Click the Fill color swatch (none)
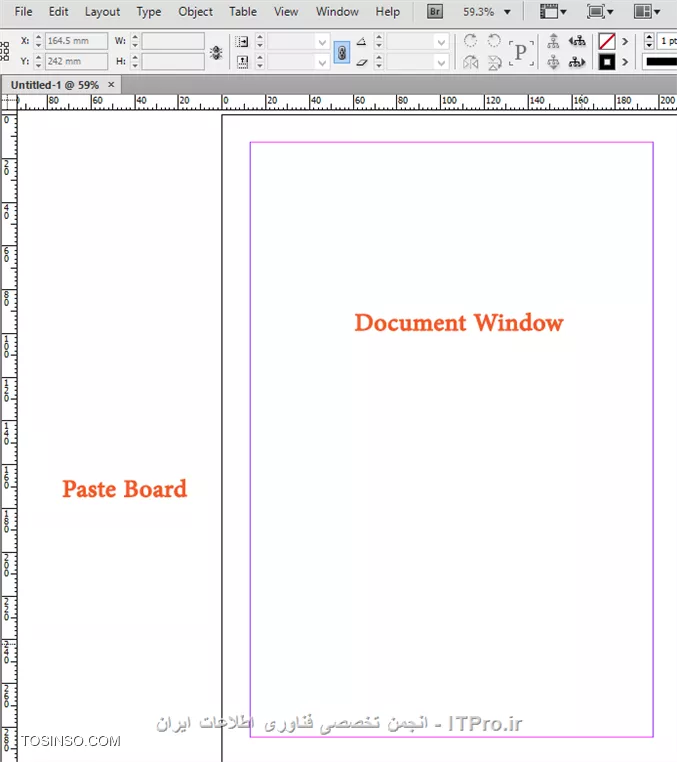 tap(607, 41)
